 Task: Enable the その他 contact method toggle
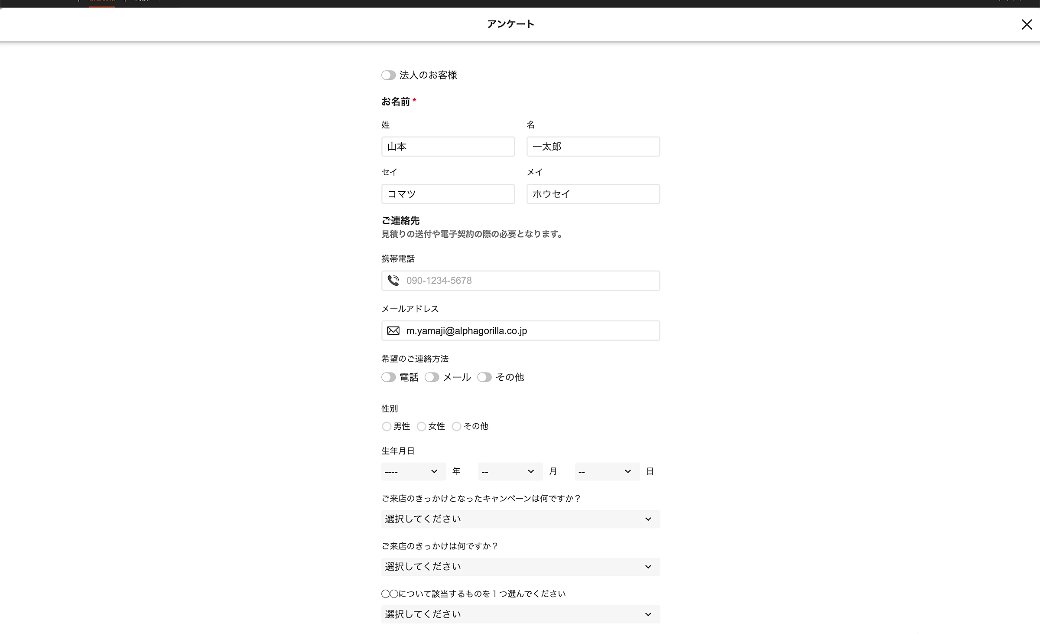tap(484, 377)
